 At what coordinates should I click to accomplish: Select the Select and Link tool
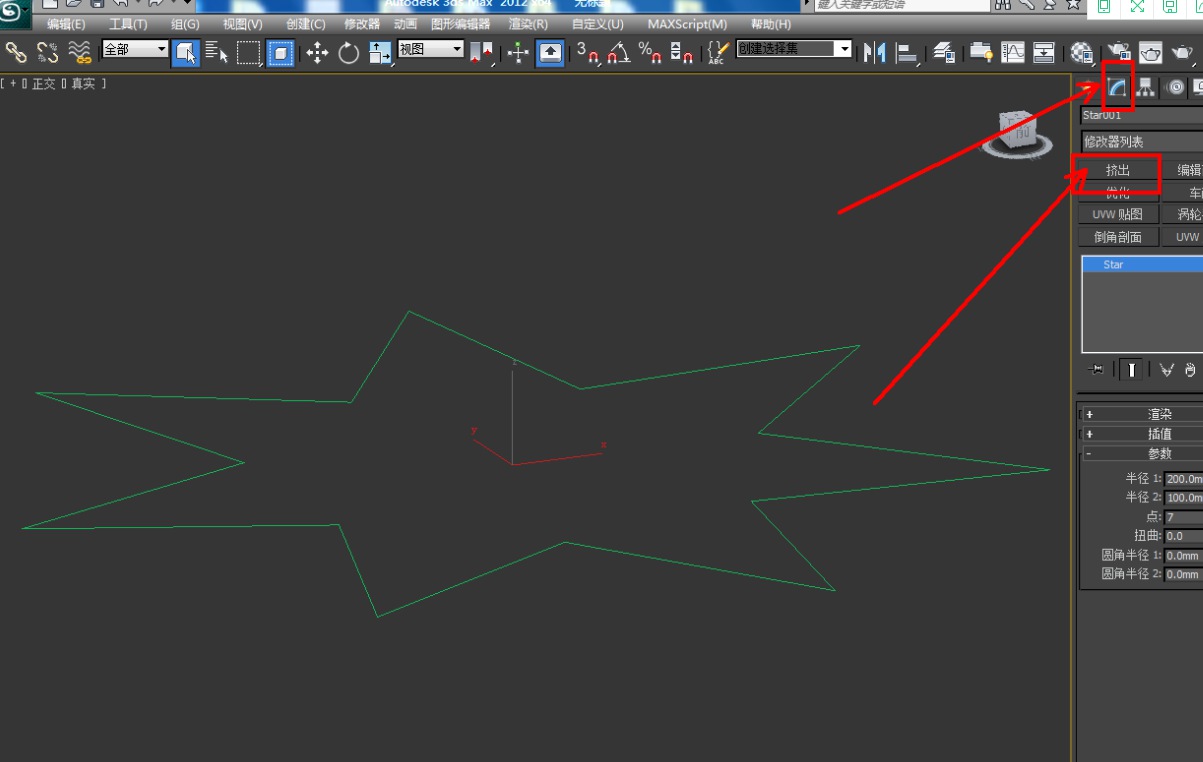[x=16, y=52]
